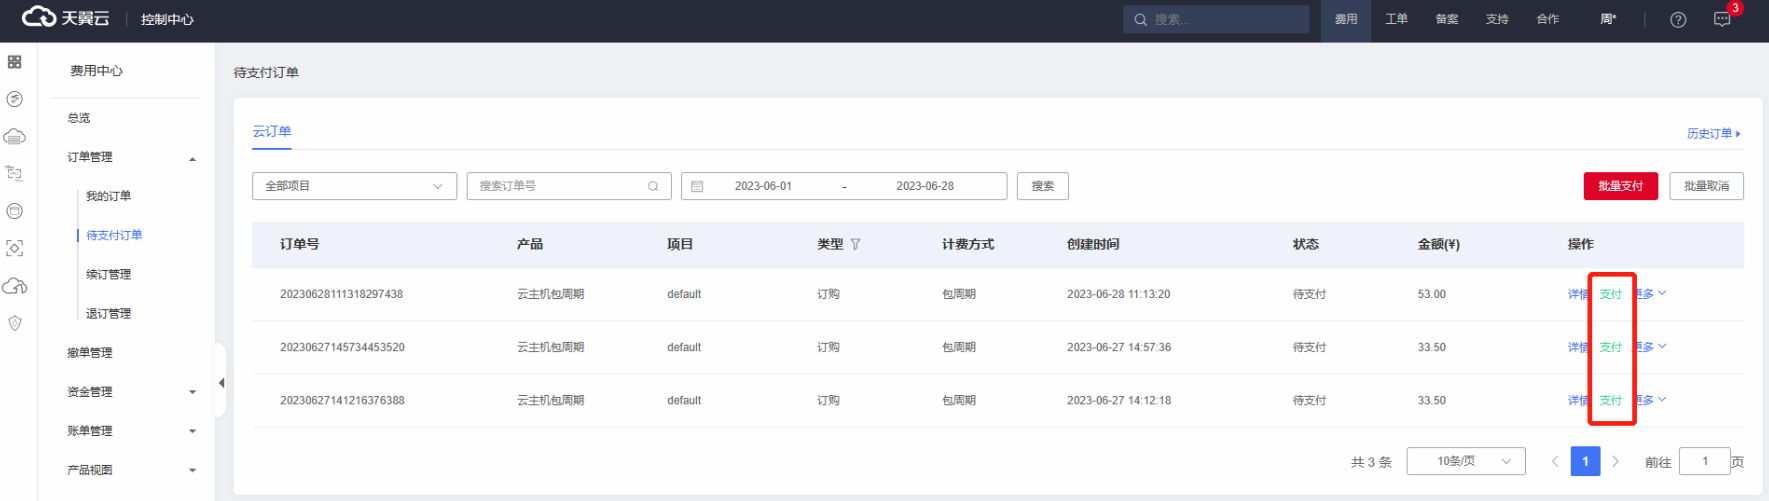This screenshot has height=501, width=1769.
Task: Open the 历史订单 link
Action: 1712,133
